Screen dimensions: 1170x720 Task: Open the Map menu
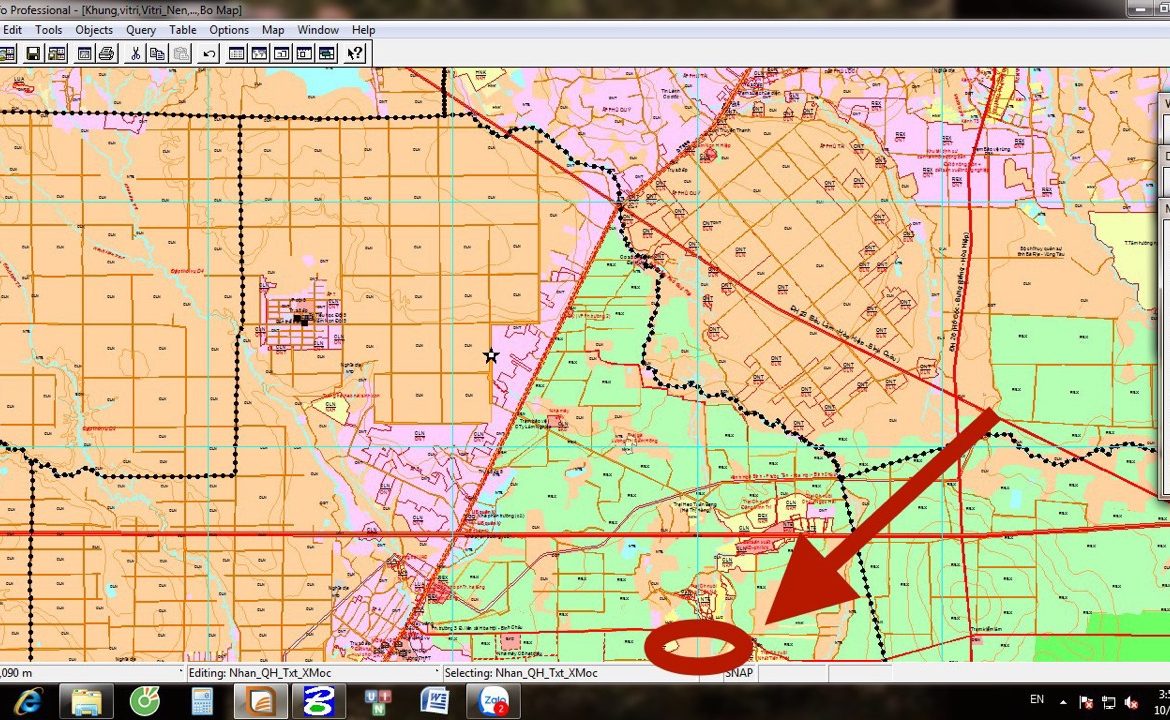pos(272,30)
